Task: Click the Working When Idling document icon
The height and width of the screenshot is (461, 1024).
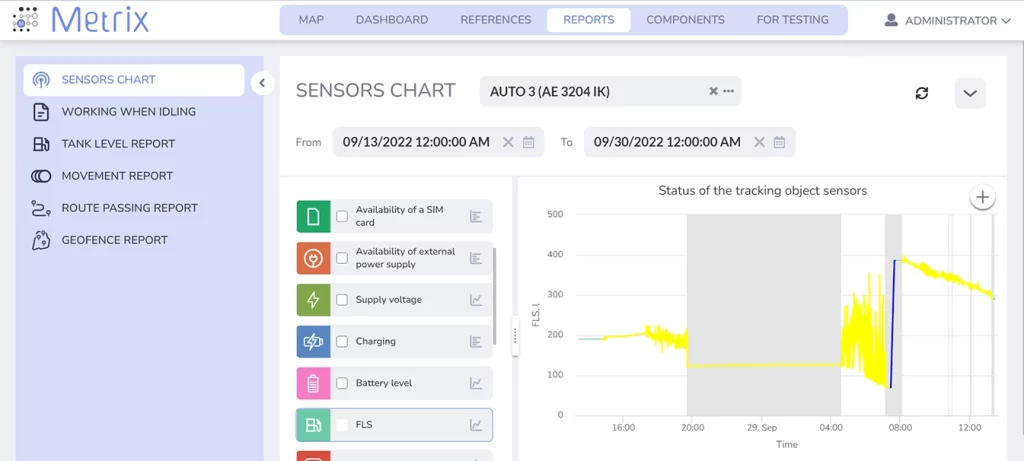Action: pos(41,112)
